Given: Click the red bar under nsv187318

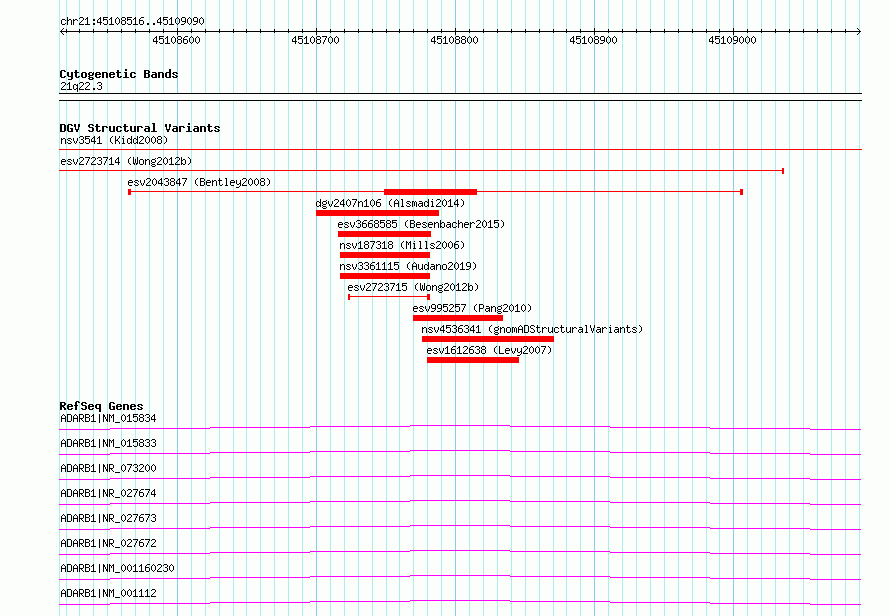Looking at the screenshot, I should pyautogui.click(x=385, y=255).
